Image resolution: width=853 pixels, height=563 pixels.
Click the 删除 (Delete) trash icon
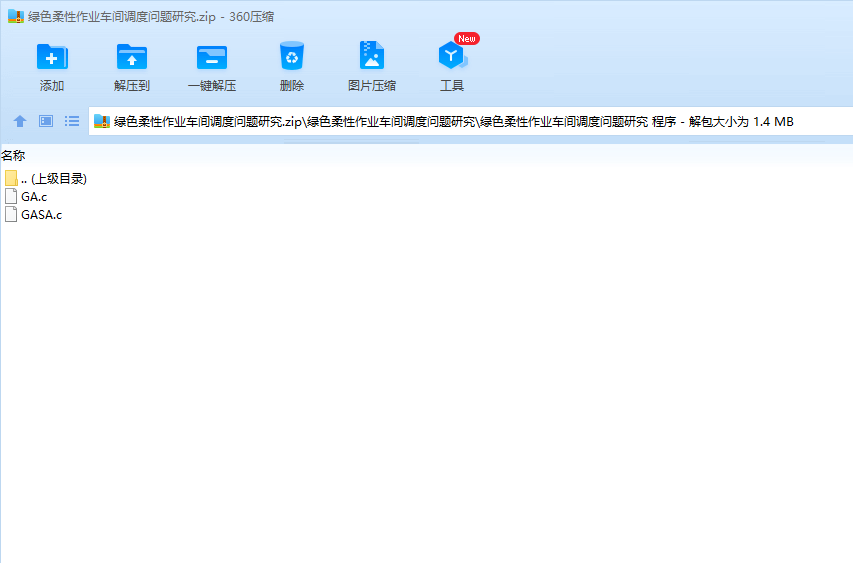coord(292,55)
